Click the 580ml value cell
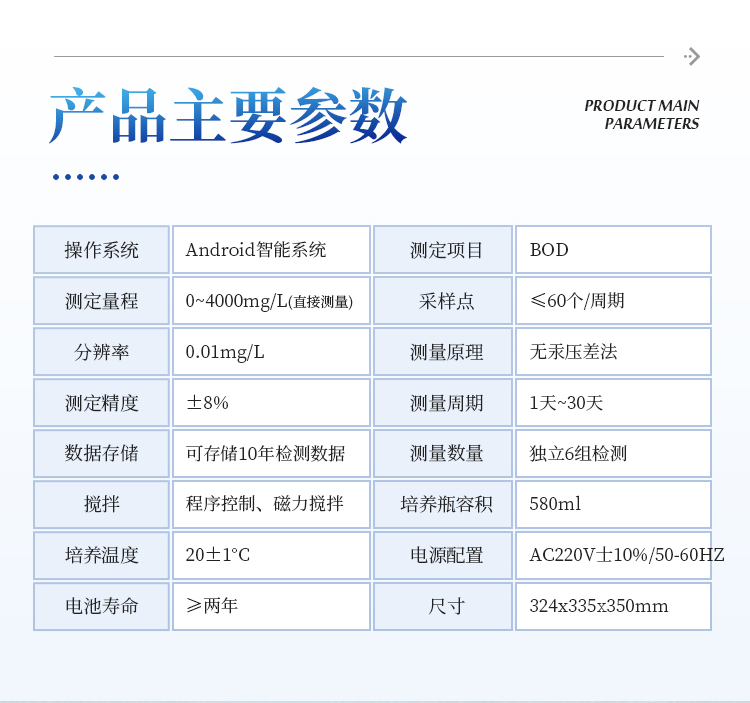This screenshot has height=703, width=750. (x=613, y=505)
